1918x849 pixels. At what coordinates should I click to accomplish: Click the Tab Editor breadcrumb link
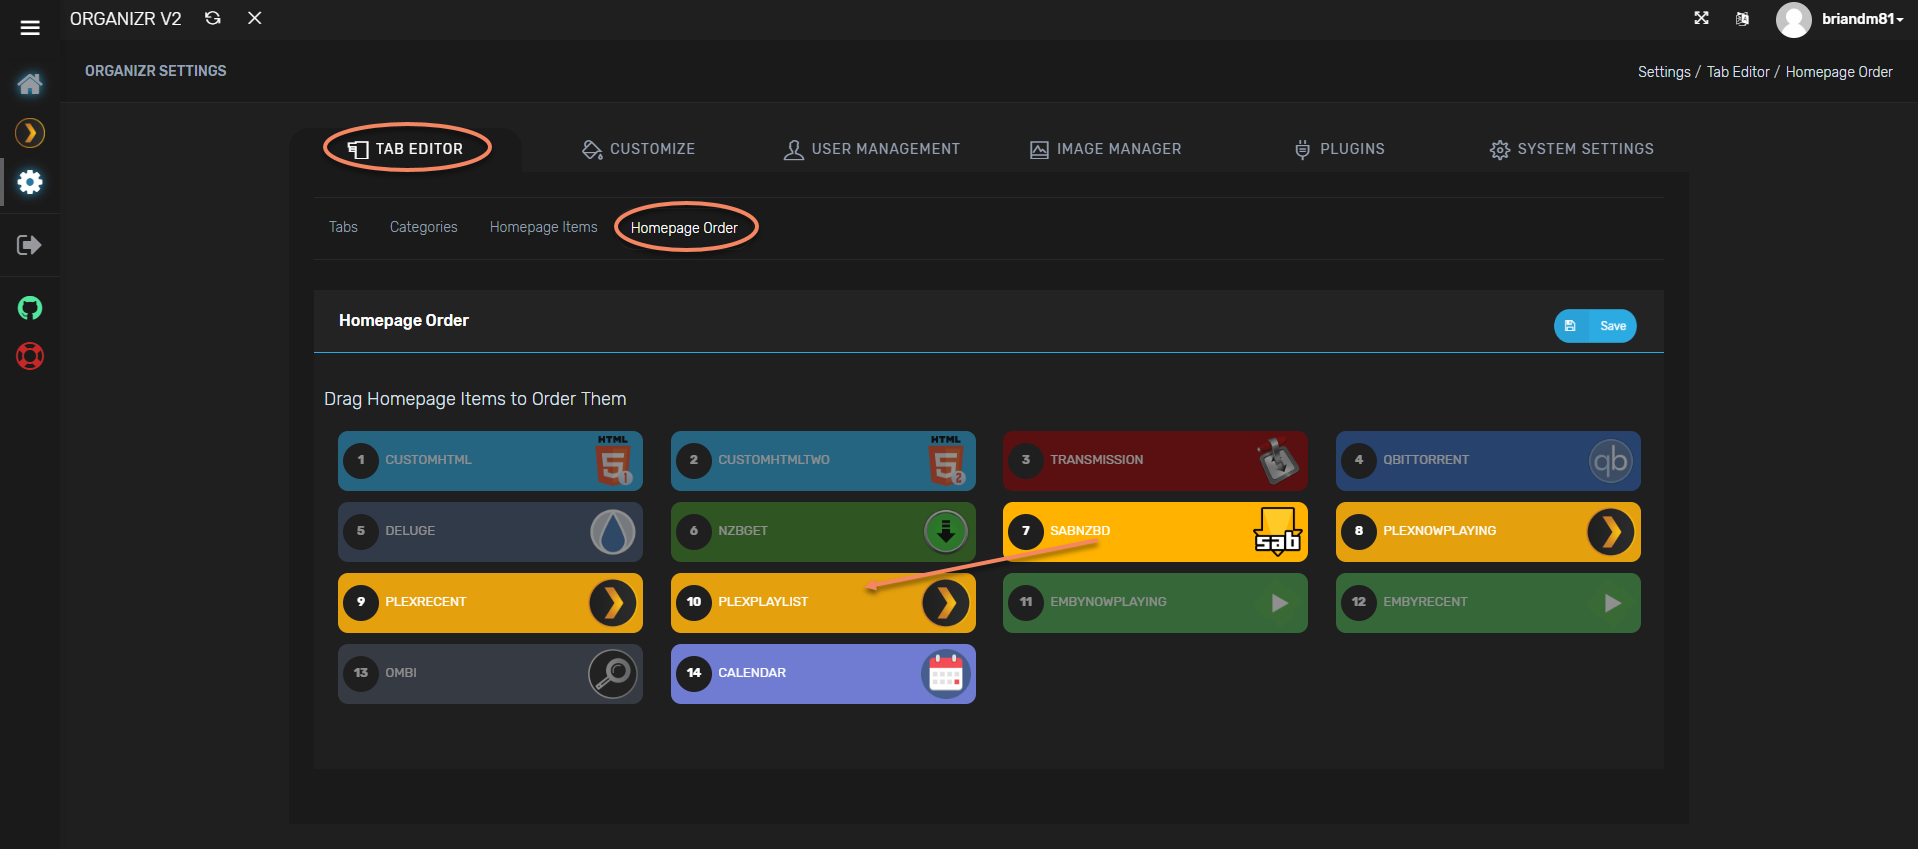point(1738,72)
